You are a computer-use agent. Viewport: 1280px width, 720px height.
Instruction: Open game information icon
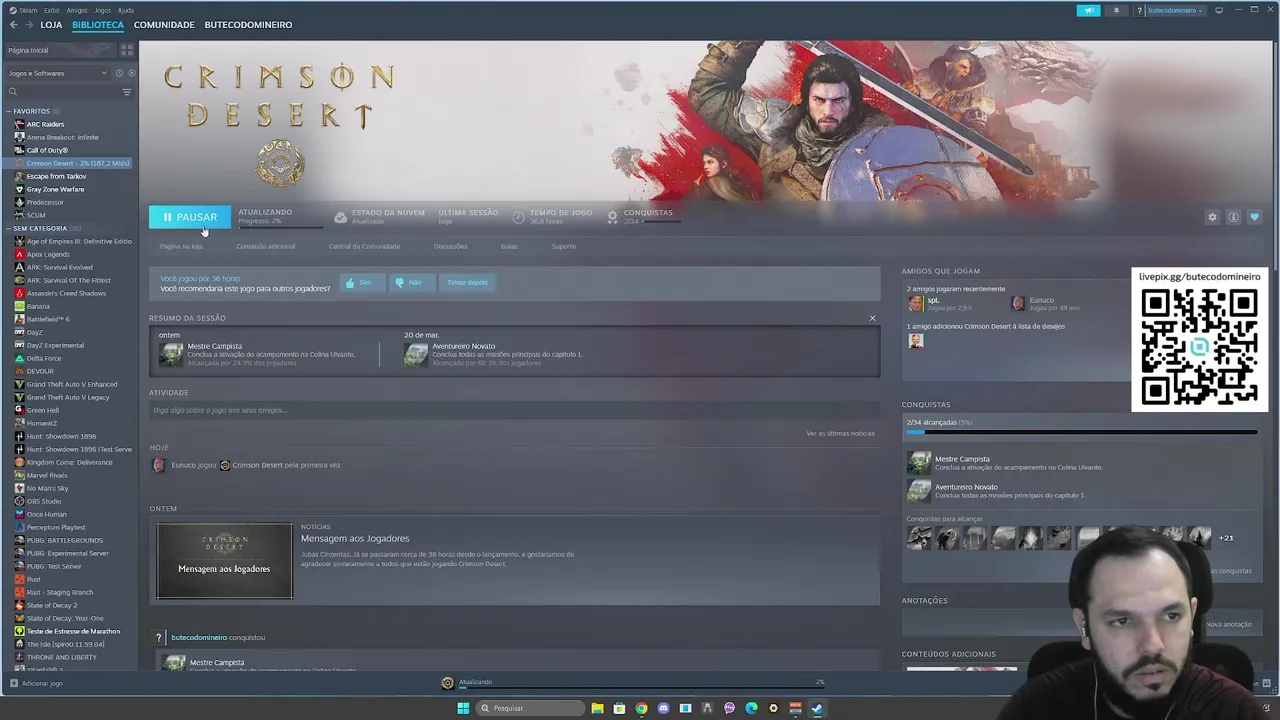(x=1233, y=217)
